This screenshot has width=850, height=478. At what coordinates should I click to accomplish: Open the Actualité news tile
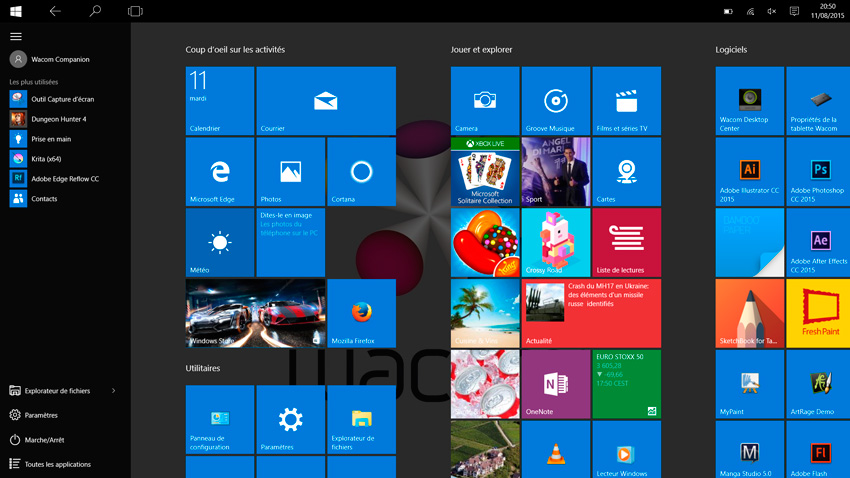591,313
